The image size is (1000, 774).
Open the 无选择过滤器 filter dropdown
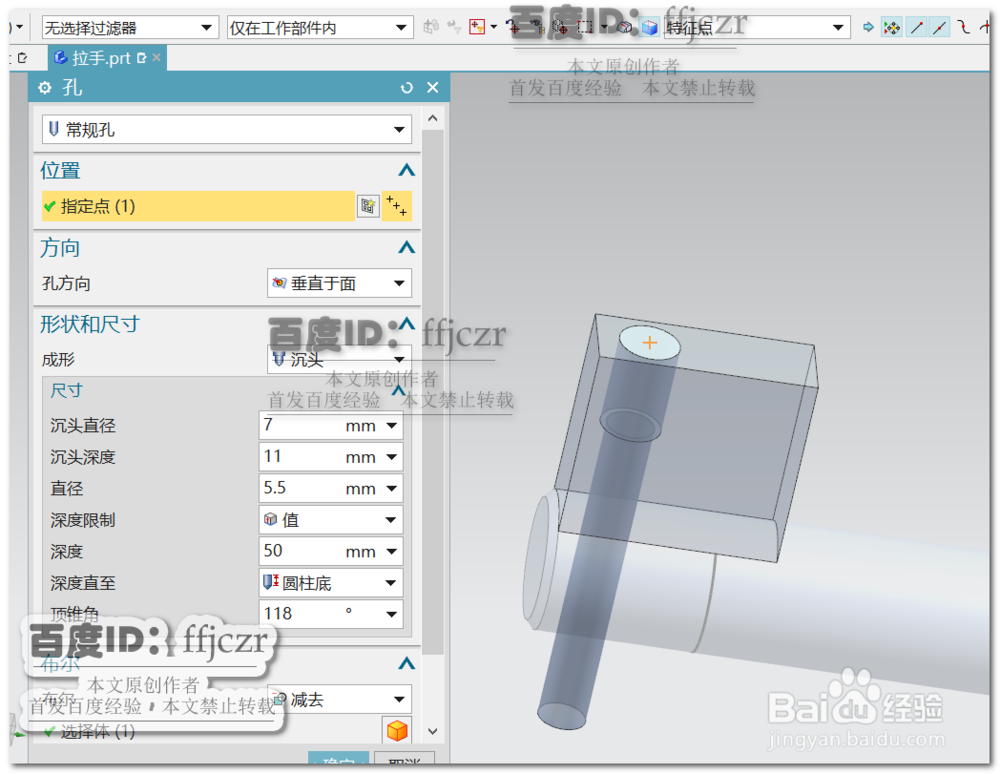tap(128, 27)
